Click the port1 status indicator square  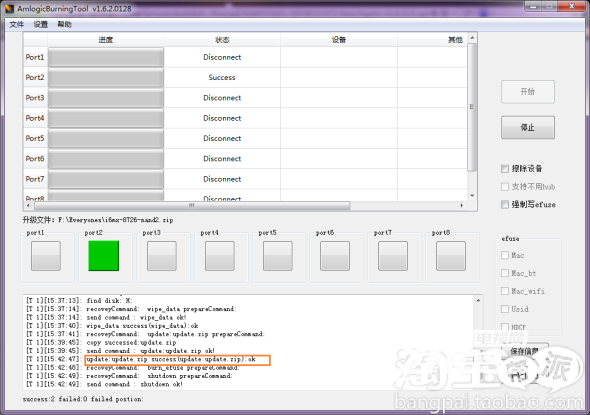pos(46,256)
